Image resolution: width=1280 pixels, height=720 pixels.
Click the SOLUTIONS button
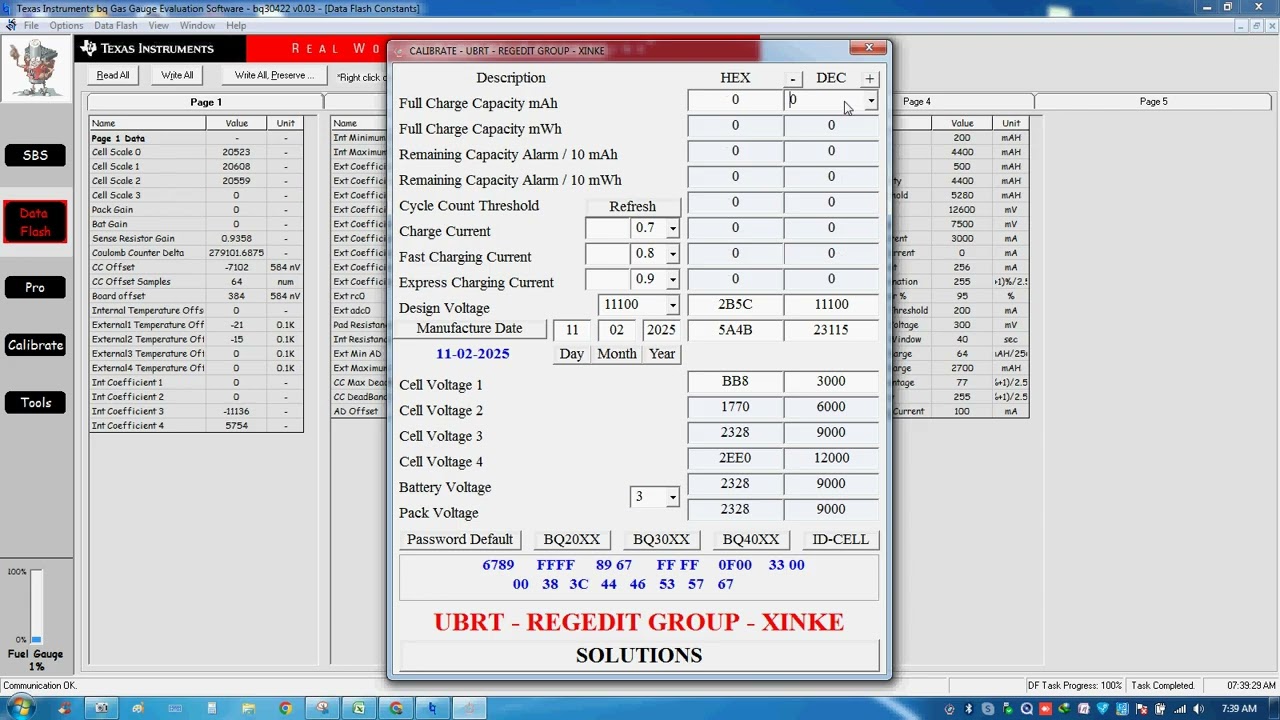[639, 656]
